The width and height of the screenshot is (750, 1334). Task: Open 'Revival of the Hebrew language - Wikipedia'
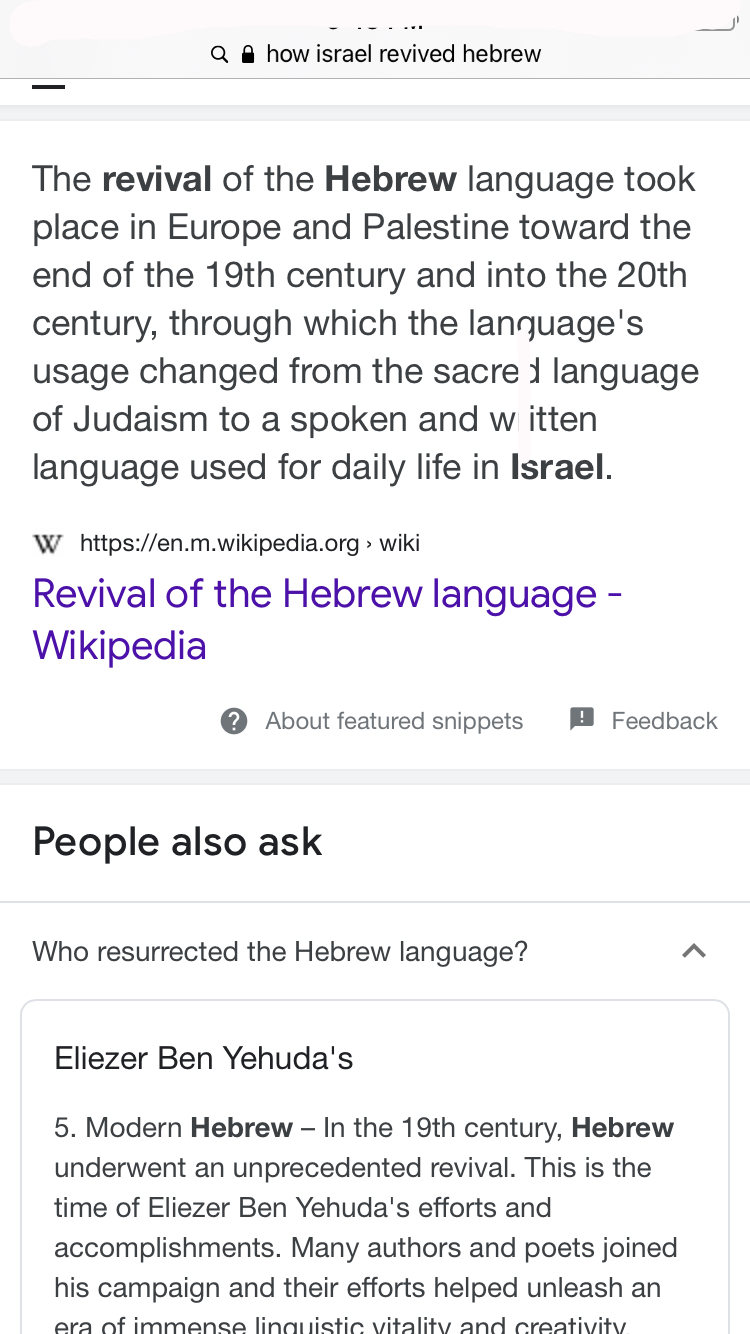[327, 620]
